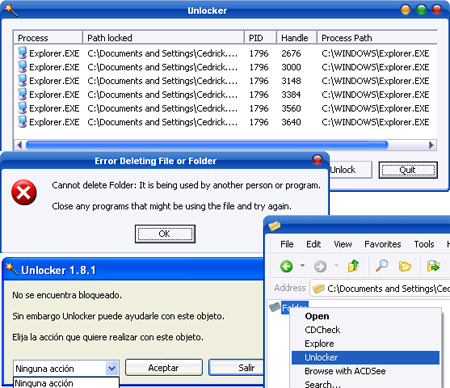Open the File menu in Explorer
The image size is (450, 388).
(287, 244)
